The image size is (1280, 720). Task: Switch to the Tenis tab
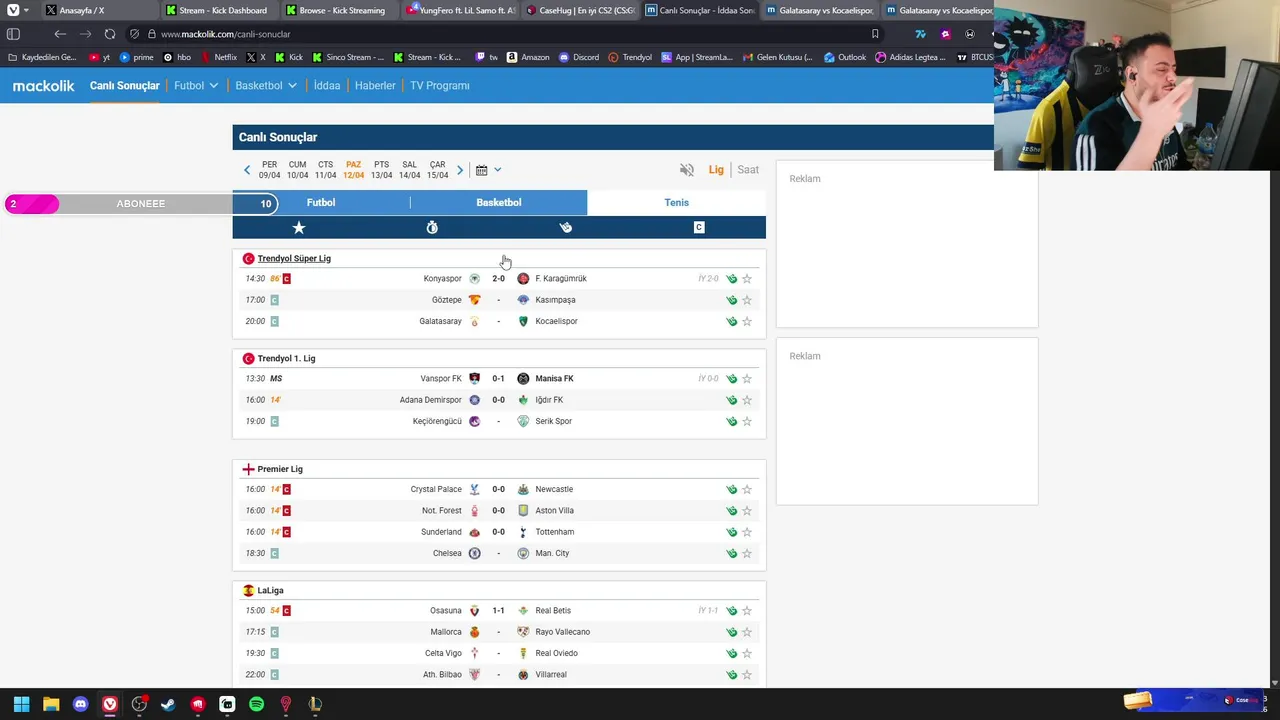click(676, 203)
